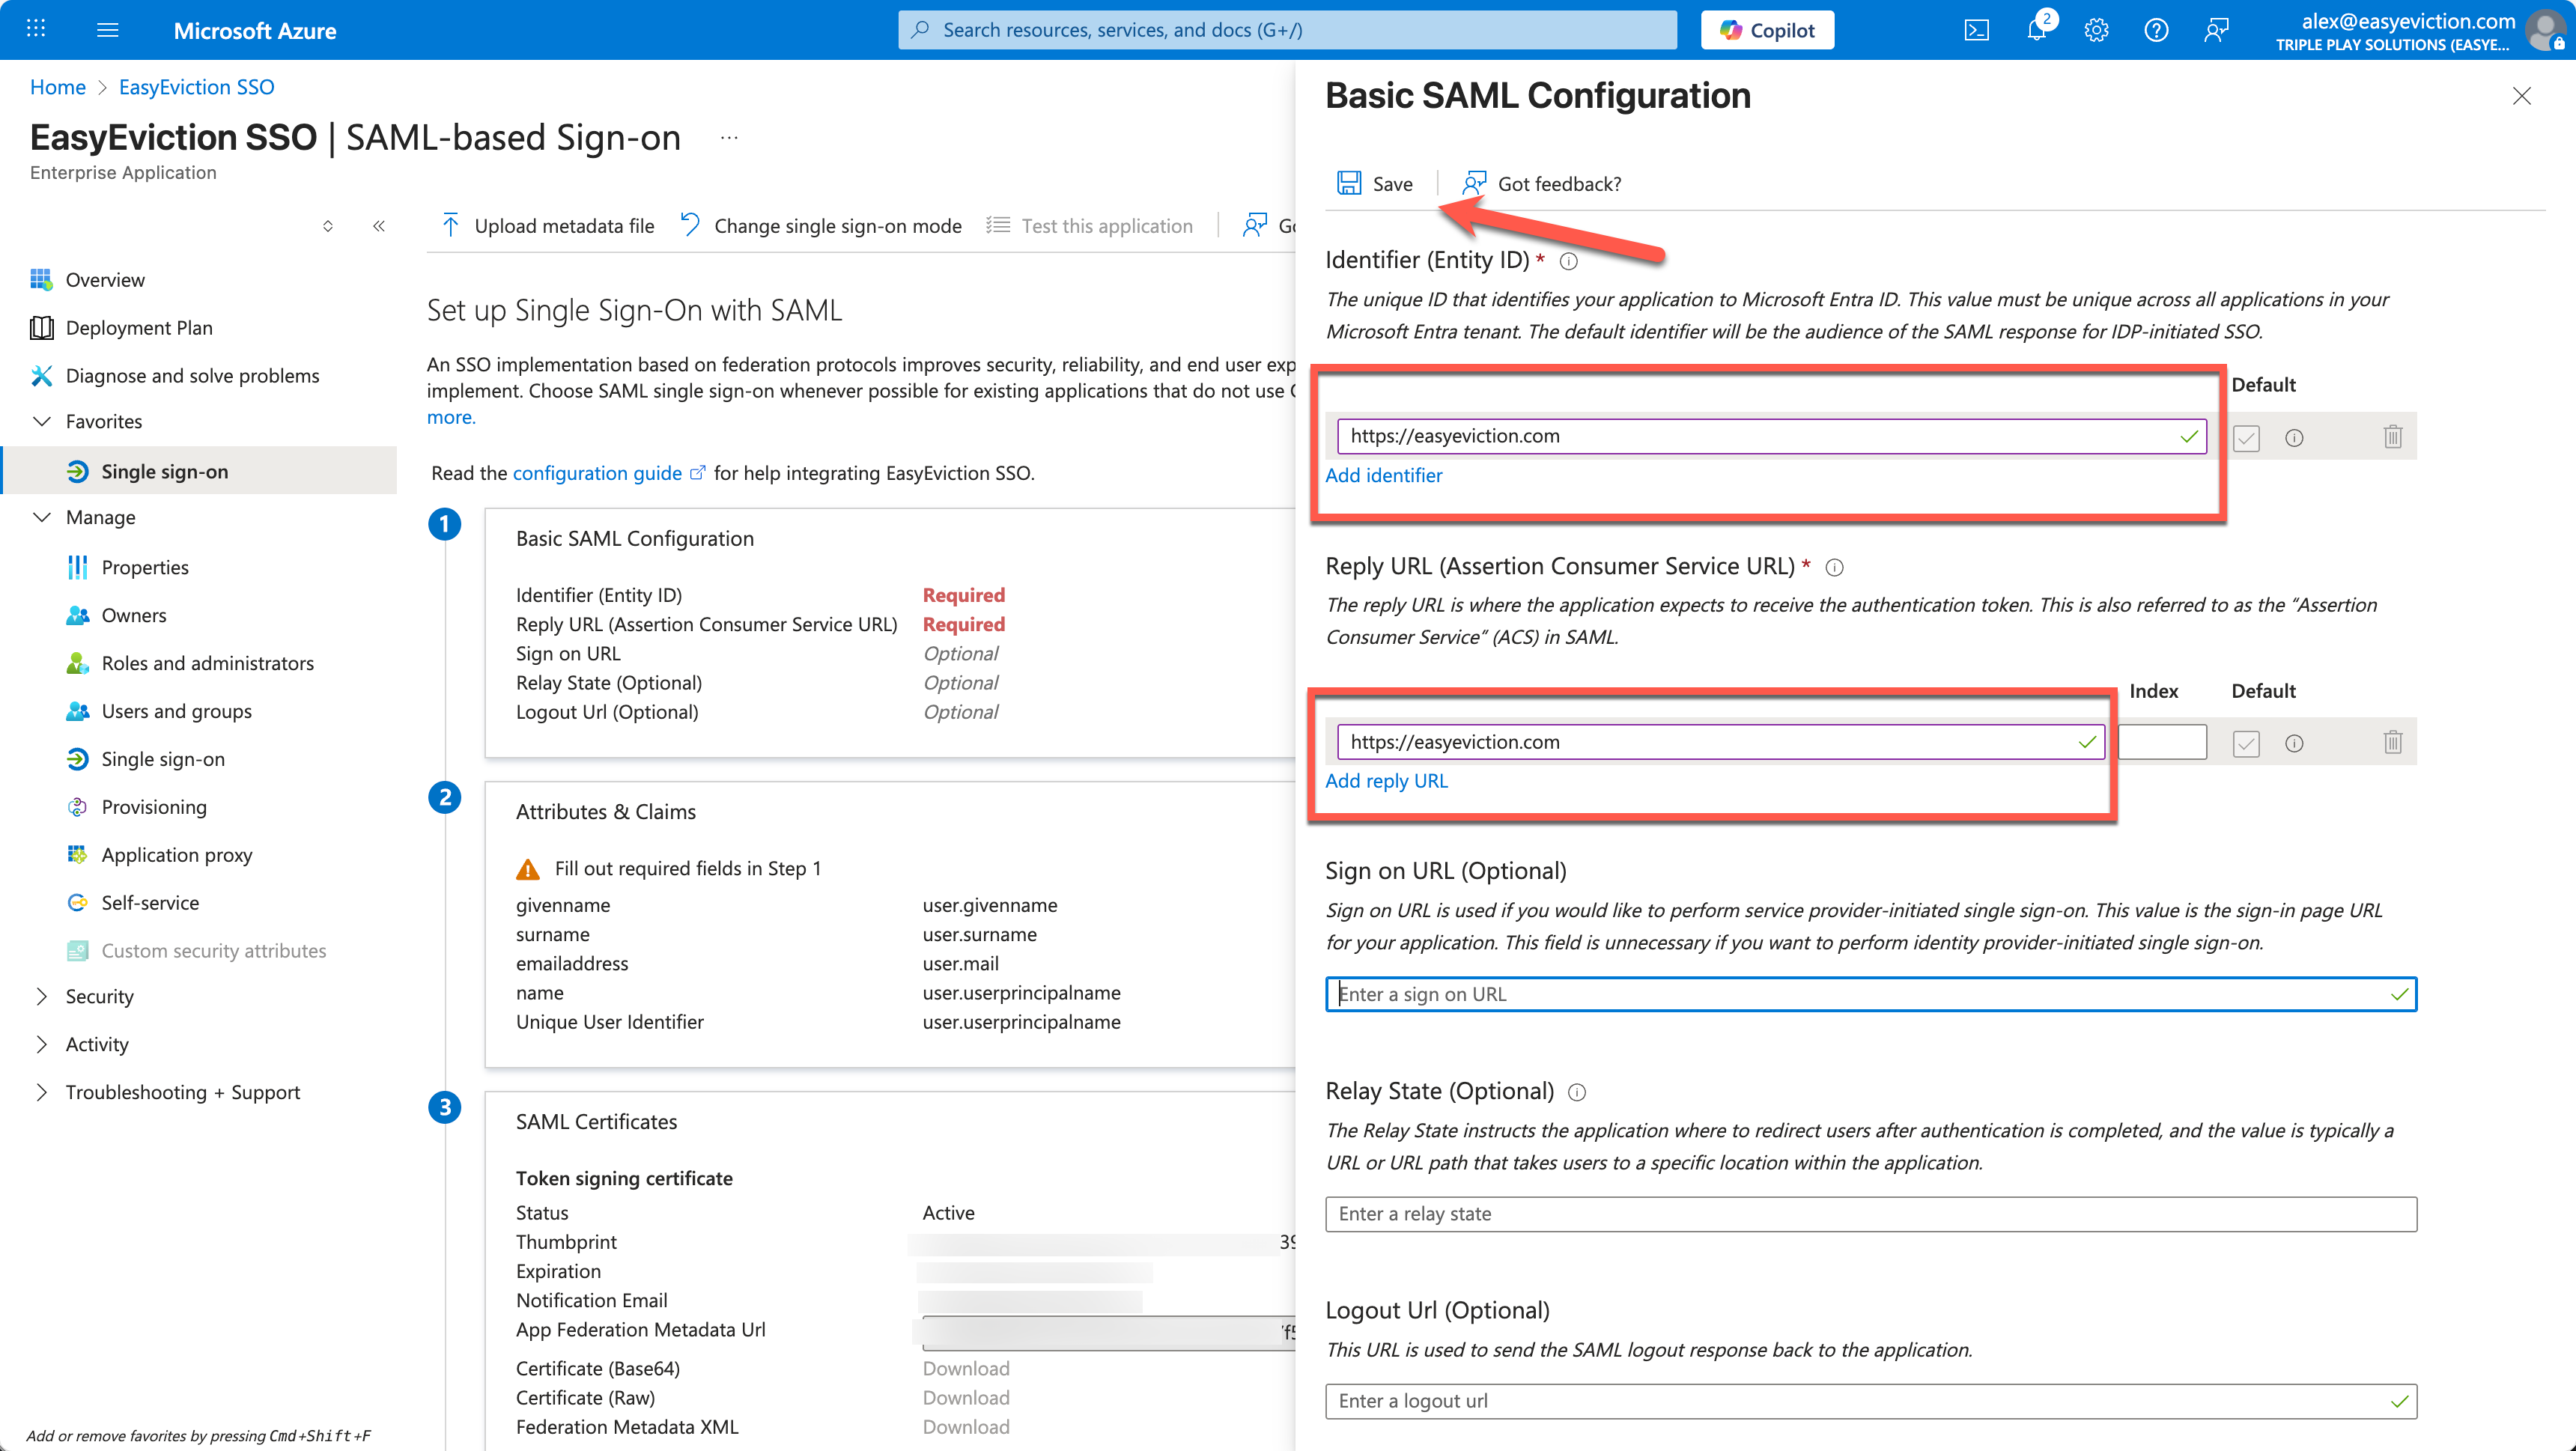Click info icon beside Relay State heading
Screen dimensions: 2576x1451
pyautogui.click(x=1577, y=1092)
